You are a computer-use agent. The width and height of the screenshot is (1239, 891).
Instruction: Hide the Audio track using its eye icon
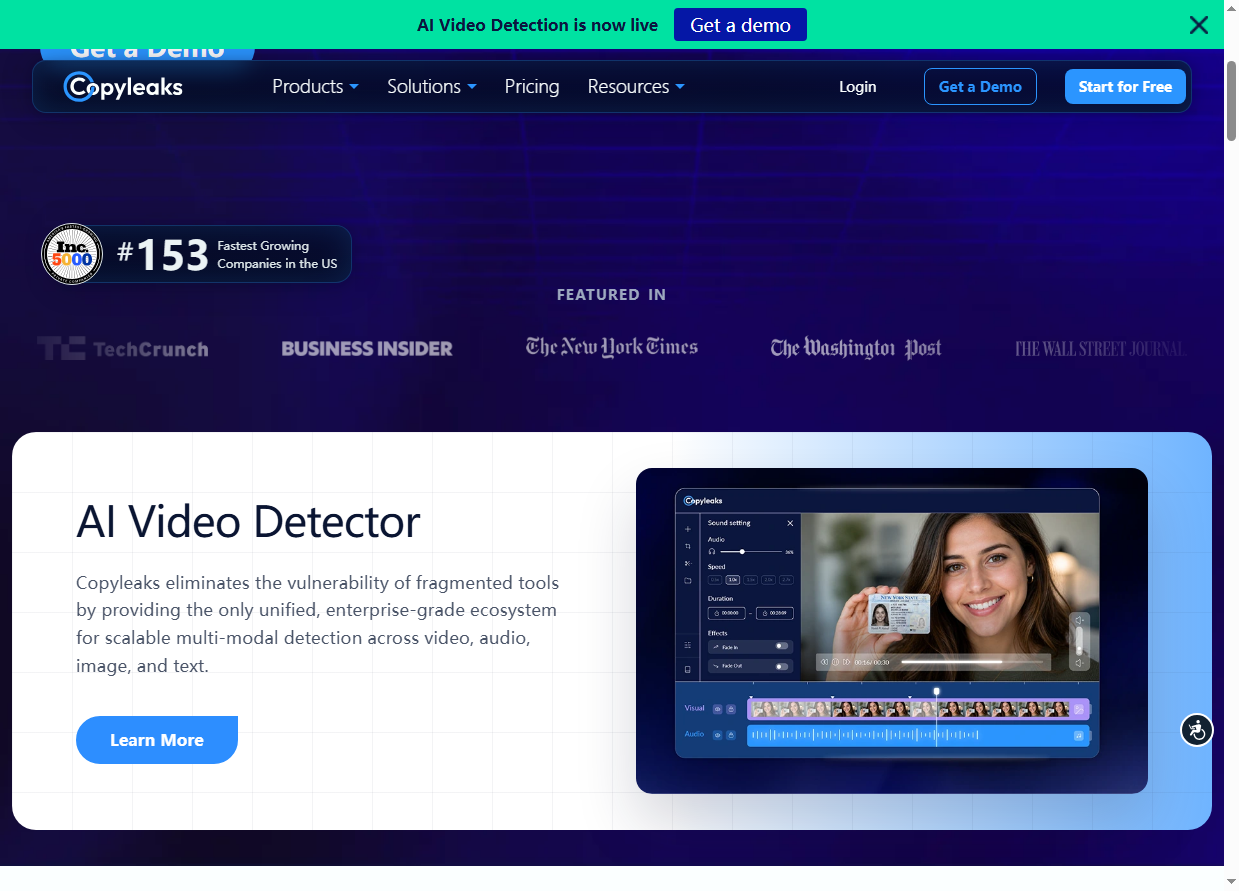(x=717, y=735)
